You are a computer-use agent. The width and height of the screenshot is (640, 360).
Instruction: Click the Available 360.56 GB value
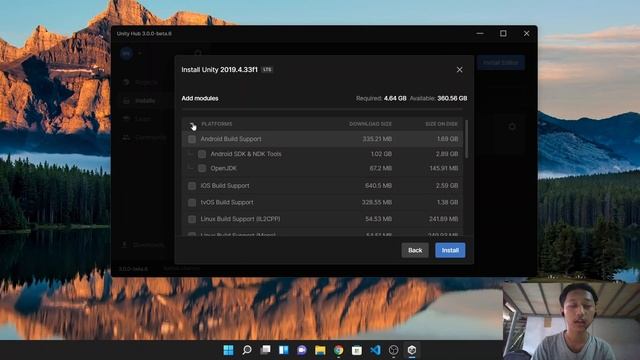coord(452,98)
